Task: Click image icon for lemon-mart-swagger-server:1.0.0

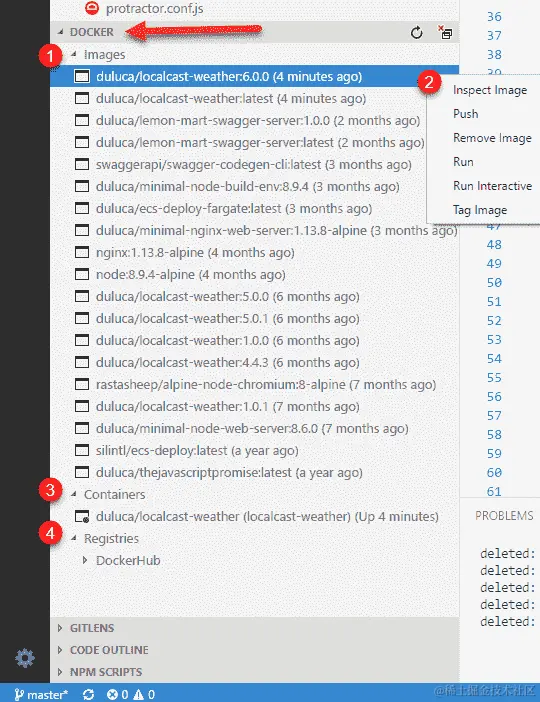Action: pos(82,120)
